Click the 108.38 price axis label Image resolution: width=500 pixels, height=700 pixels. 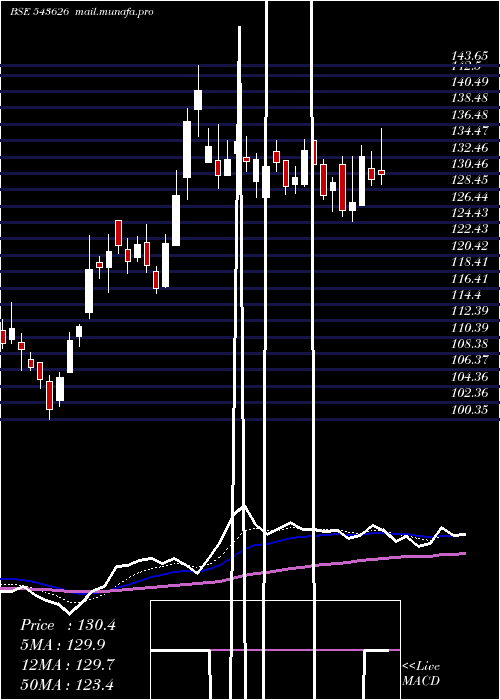coord(470,344)
